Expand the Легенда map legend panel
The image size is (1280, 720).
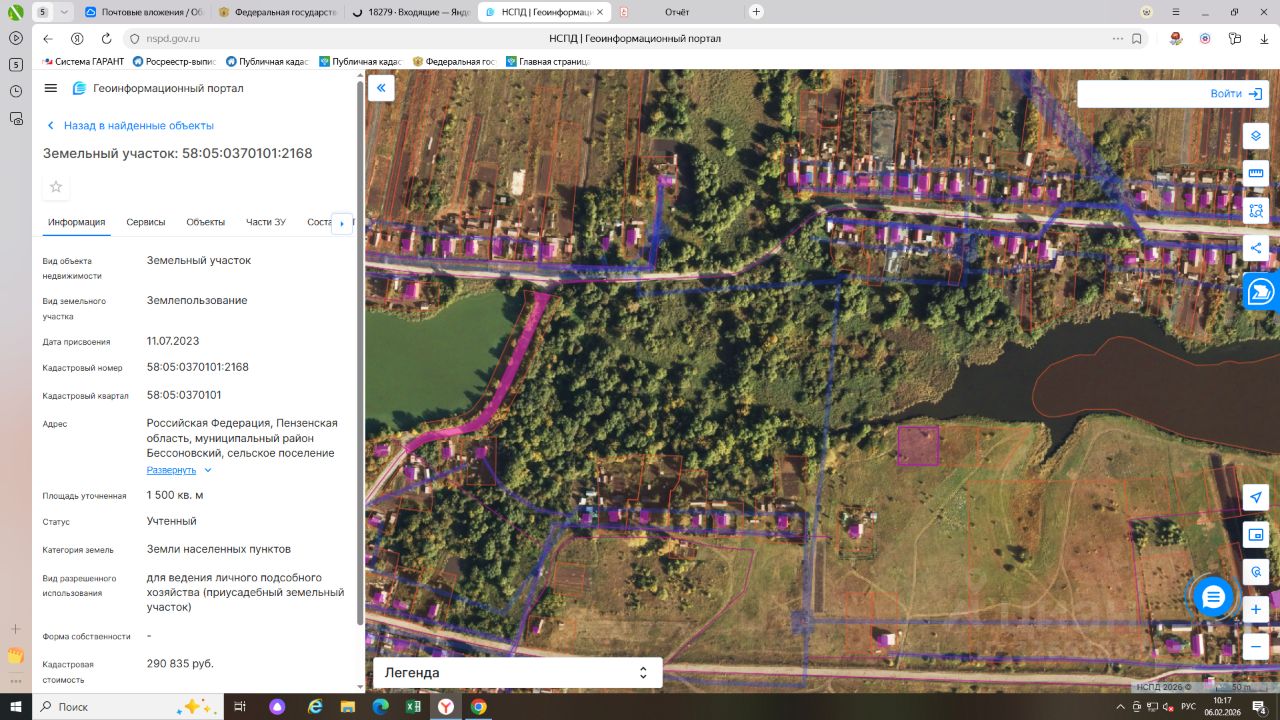point(517,673)
